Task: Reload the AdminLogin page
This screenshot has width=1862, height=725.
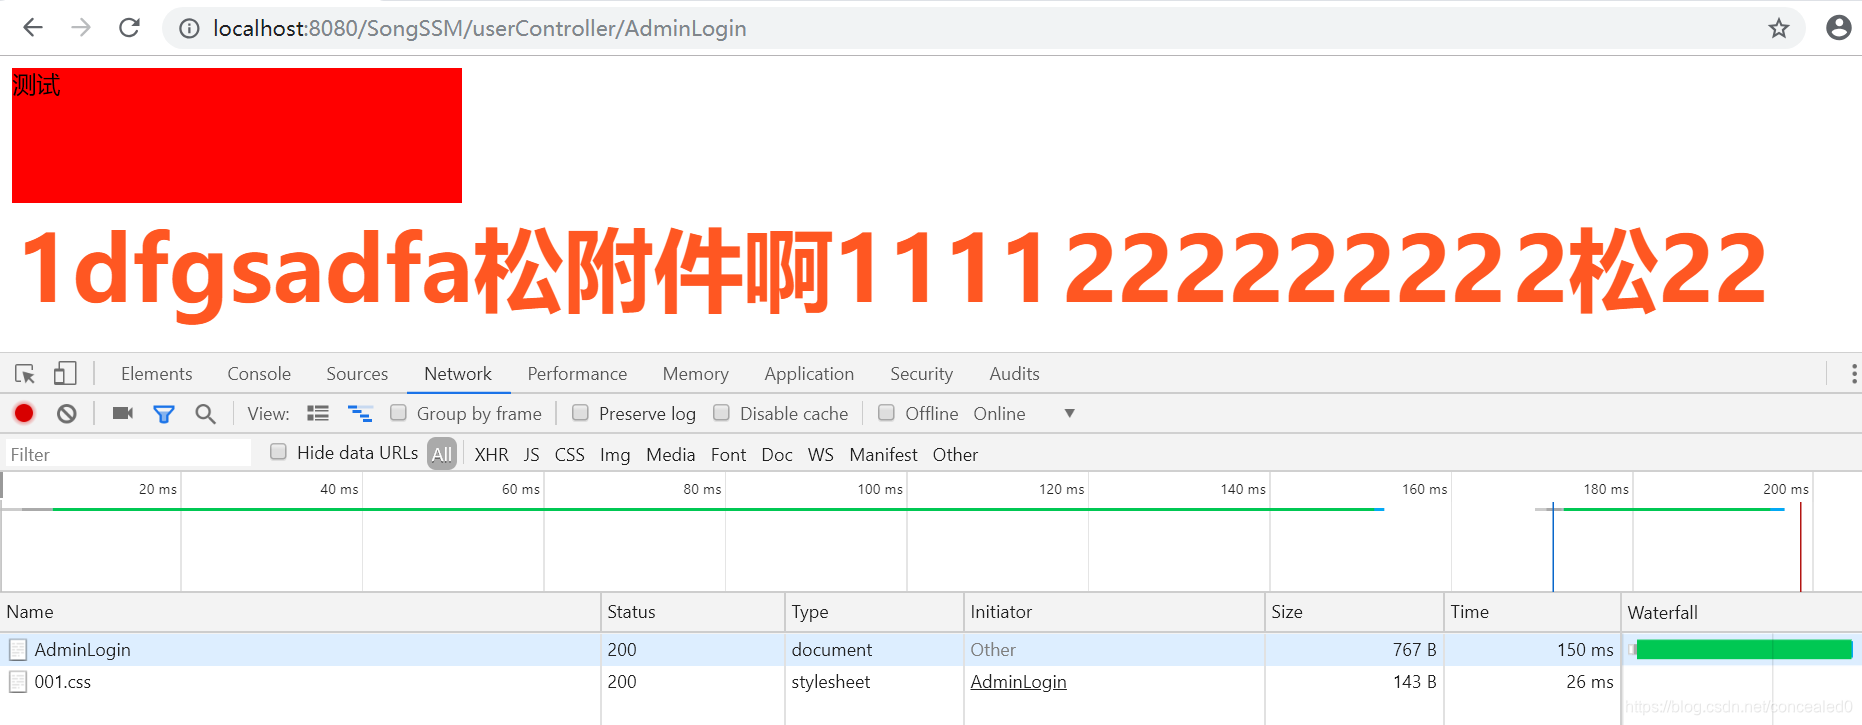Action: 129,28
